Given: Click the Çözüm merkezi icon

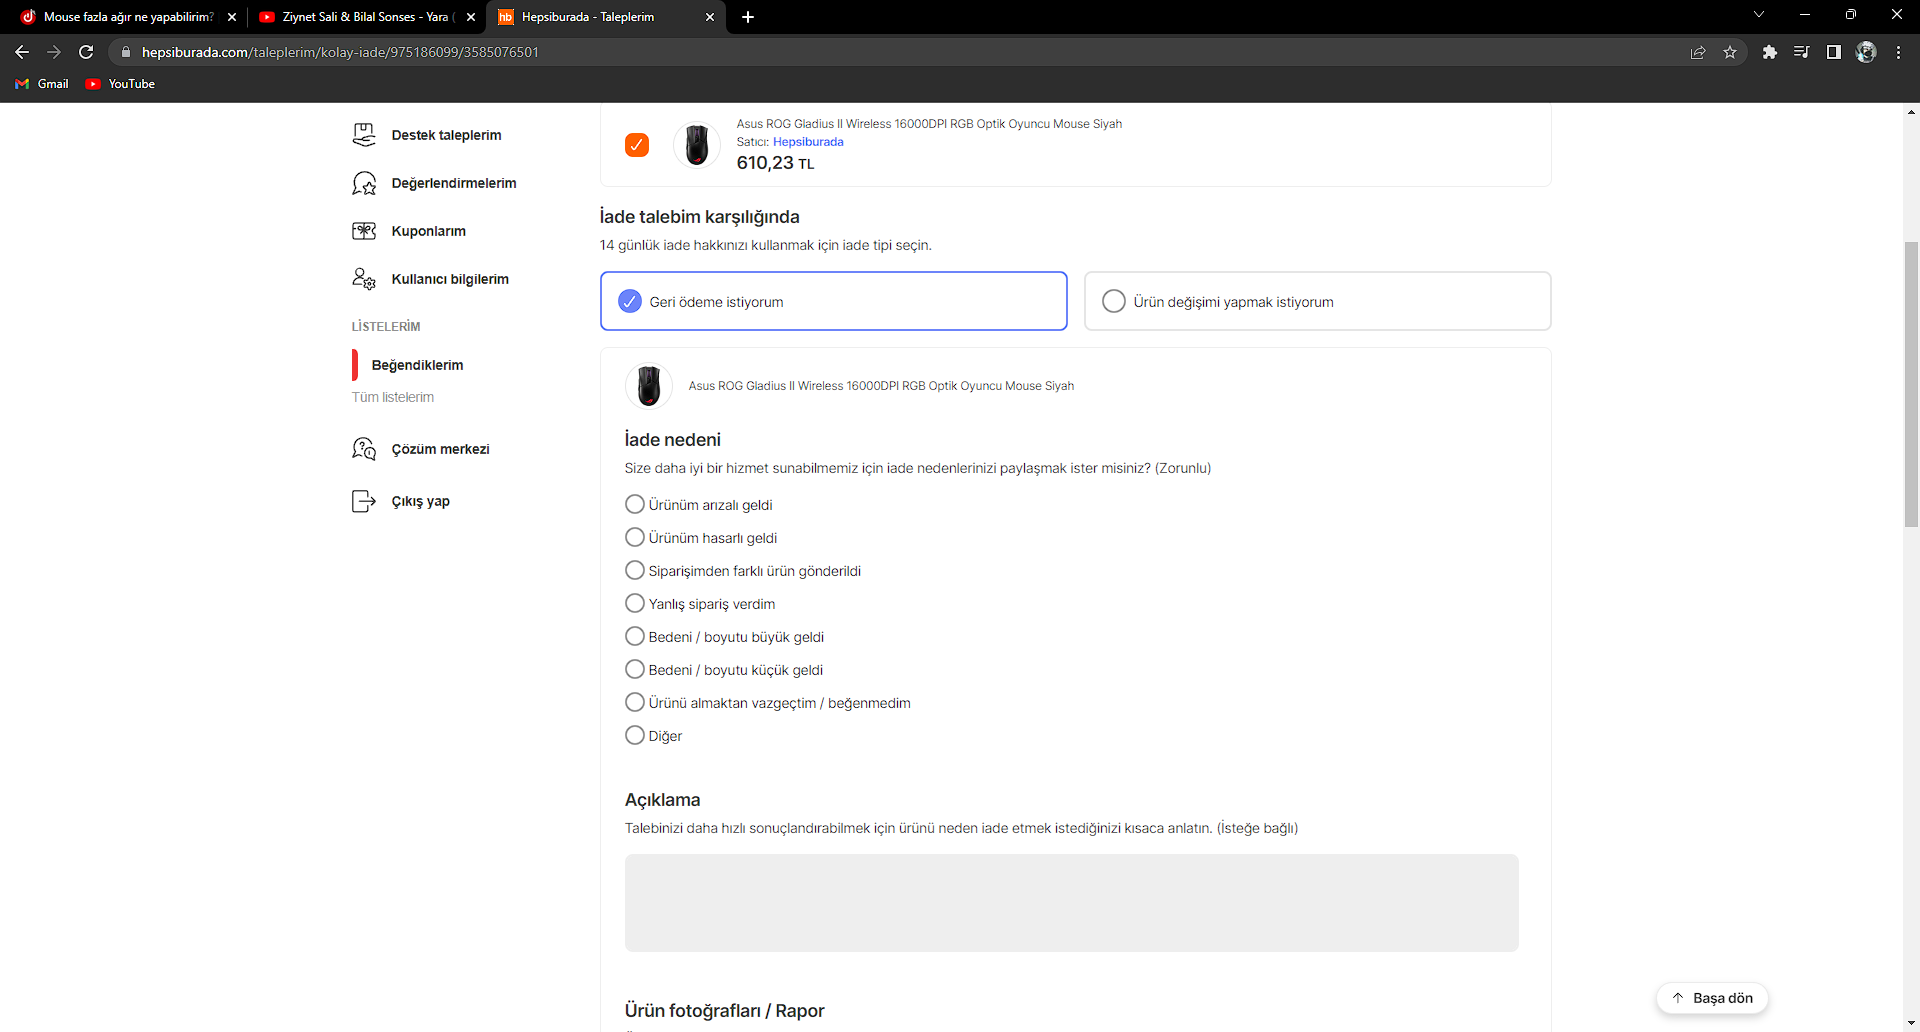Looking at the screenshot, I should click(x=364, y=449).
